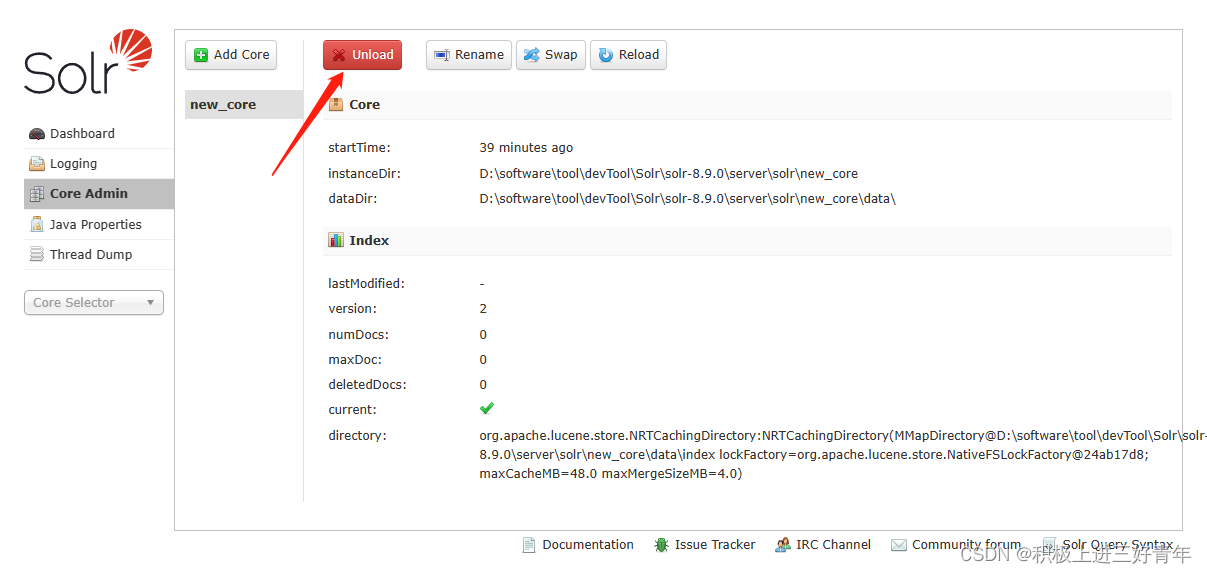Screen dimensions: 1207x573
Task: Click the Java Properties icon
Action: tap(37, 225)
